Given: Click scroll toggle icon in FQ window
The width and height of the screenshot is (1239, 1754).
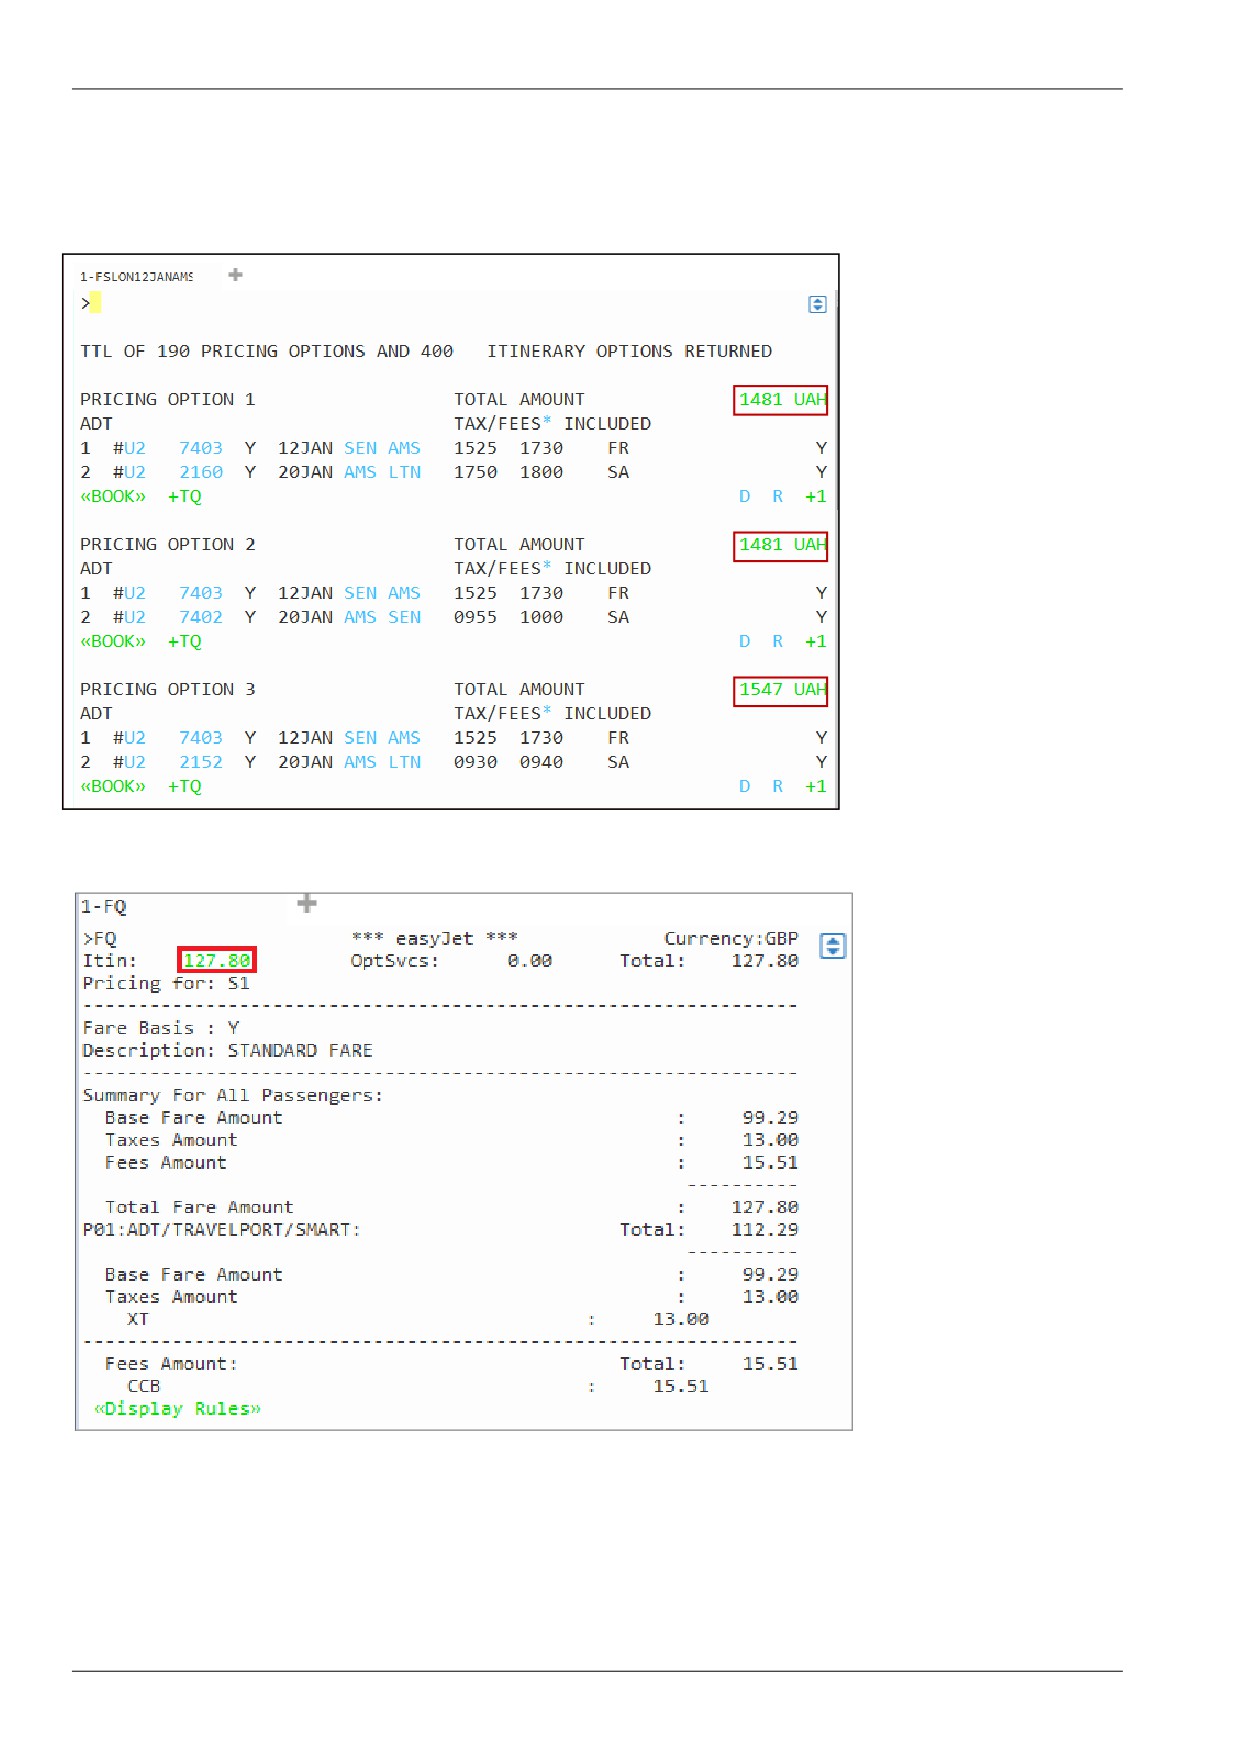Looking at the screenshot, I should tap(833, 946).
